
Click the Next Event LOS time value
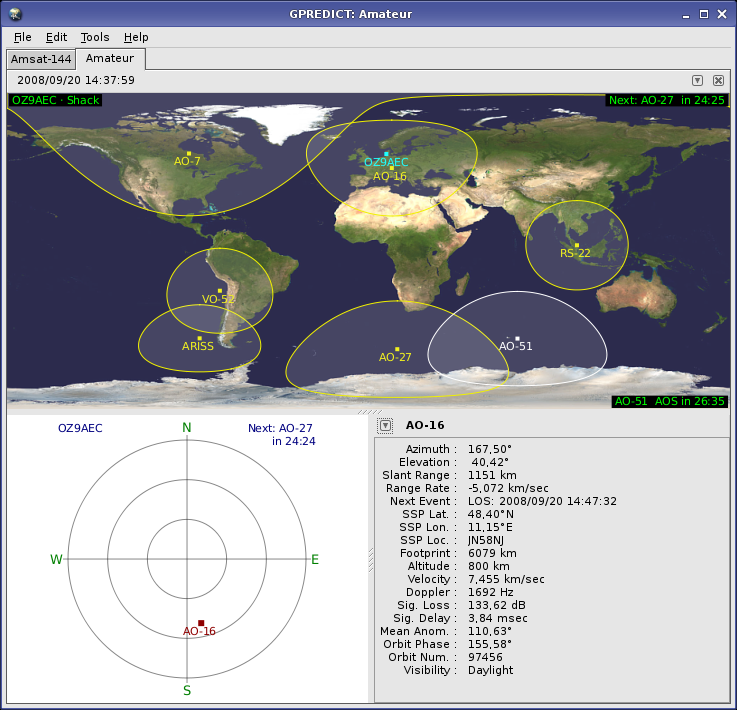[x=542, y=501]
